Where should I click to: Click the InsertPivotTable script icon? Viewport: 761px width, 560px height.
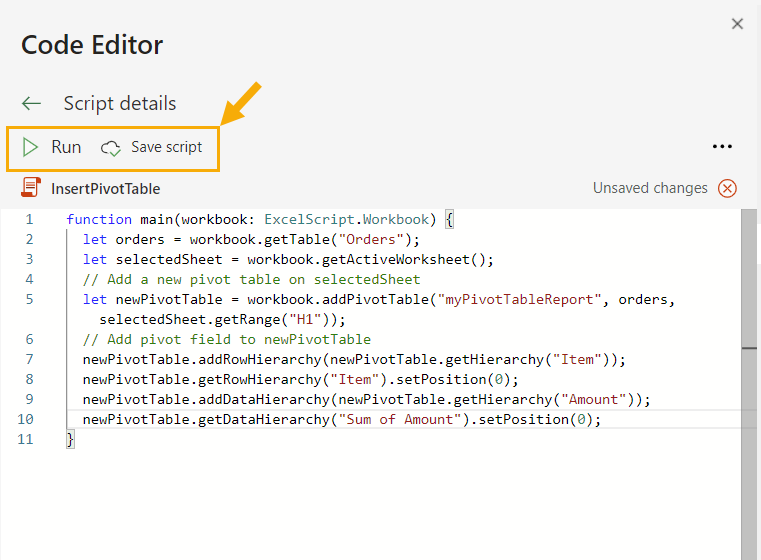coord(31,187)
